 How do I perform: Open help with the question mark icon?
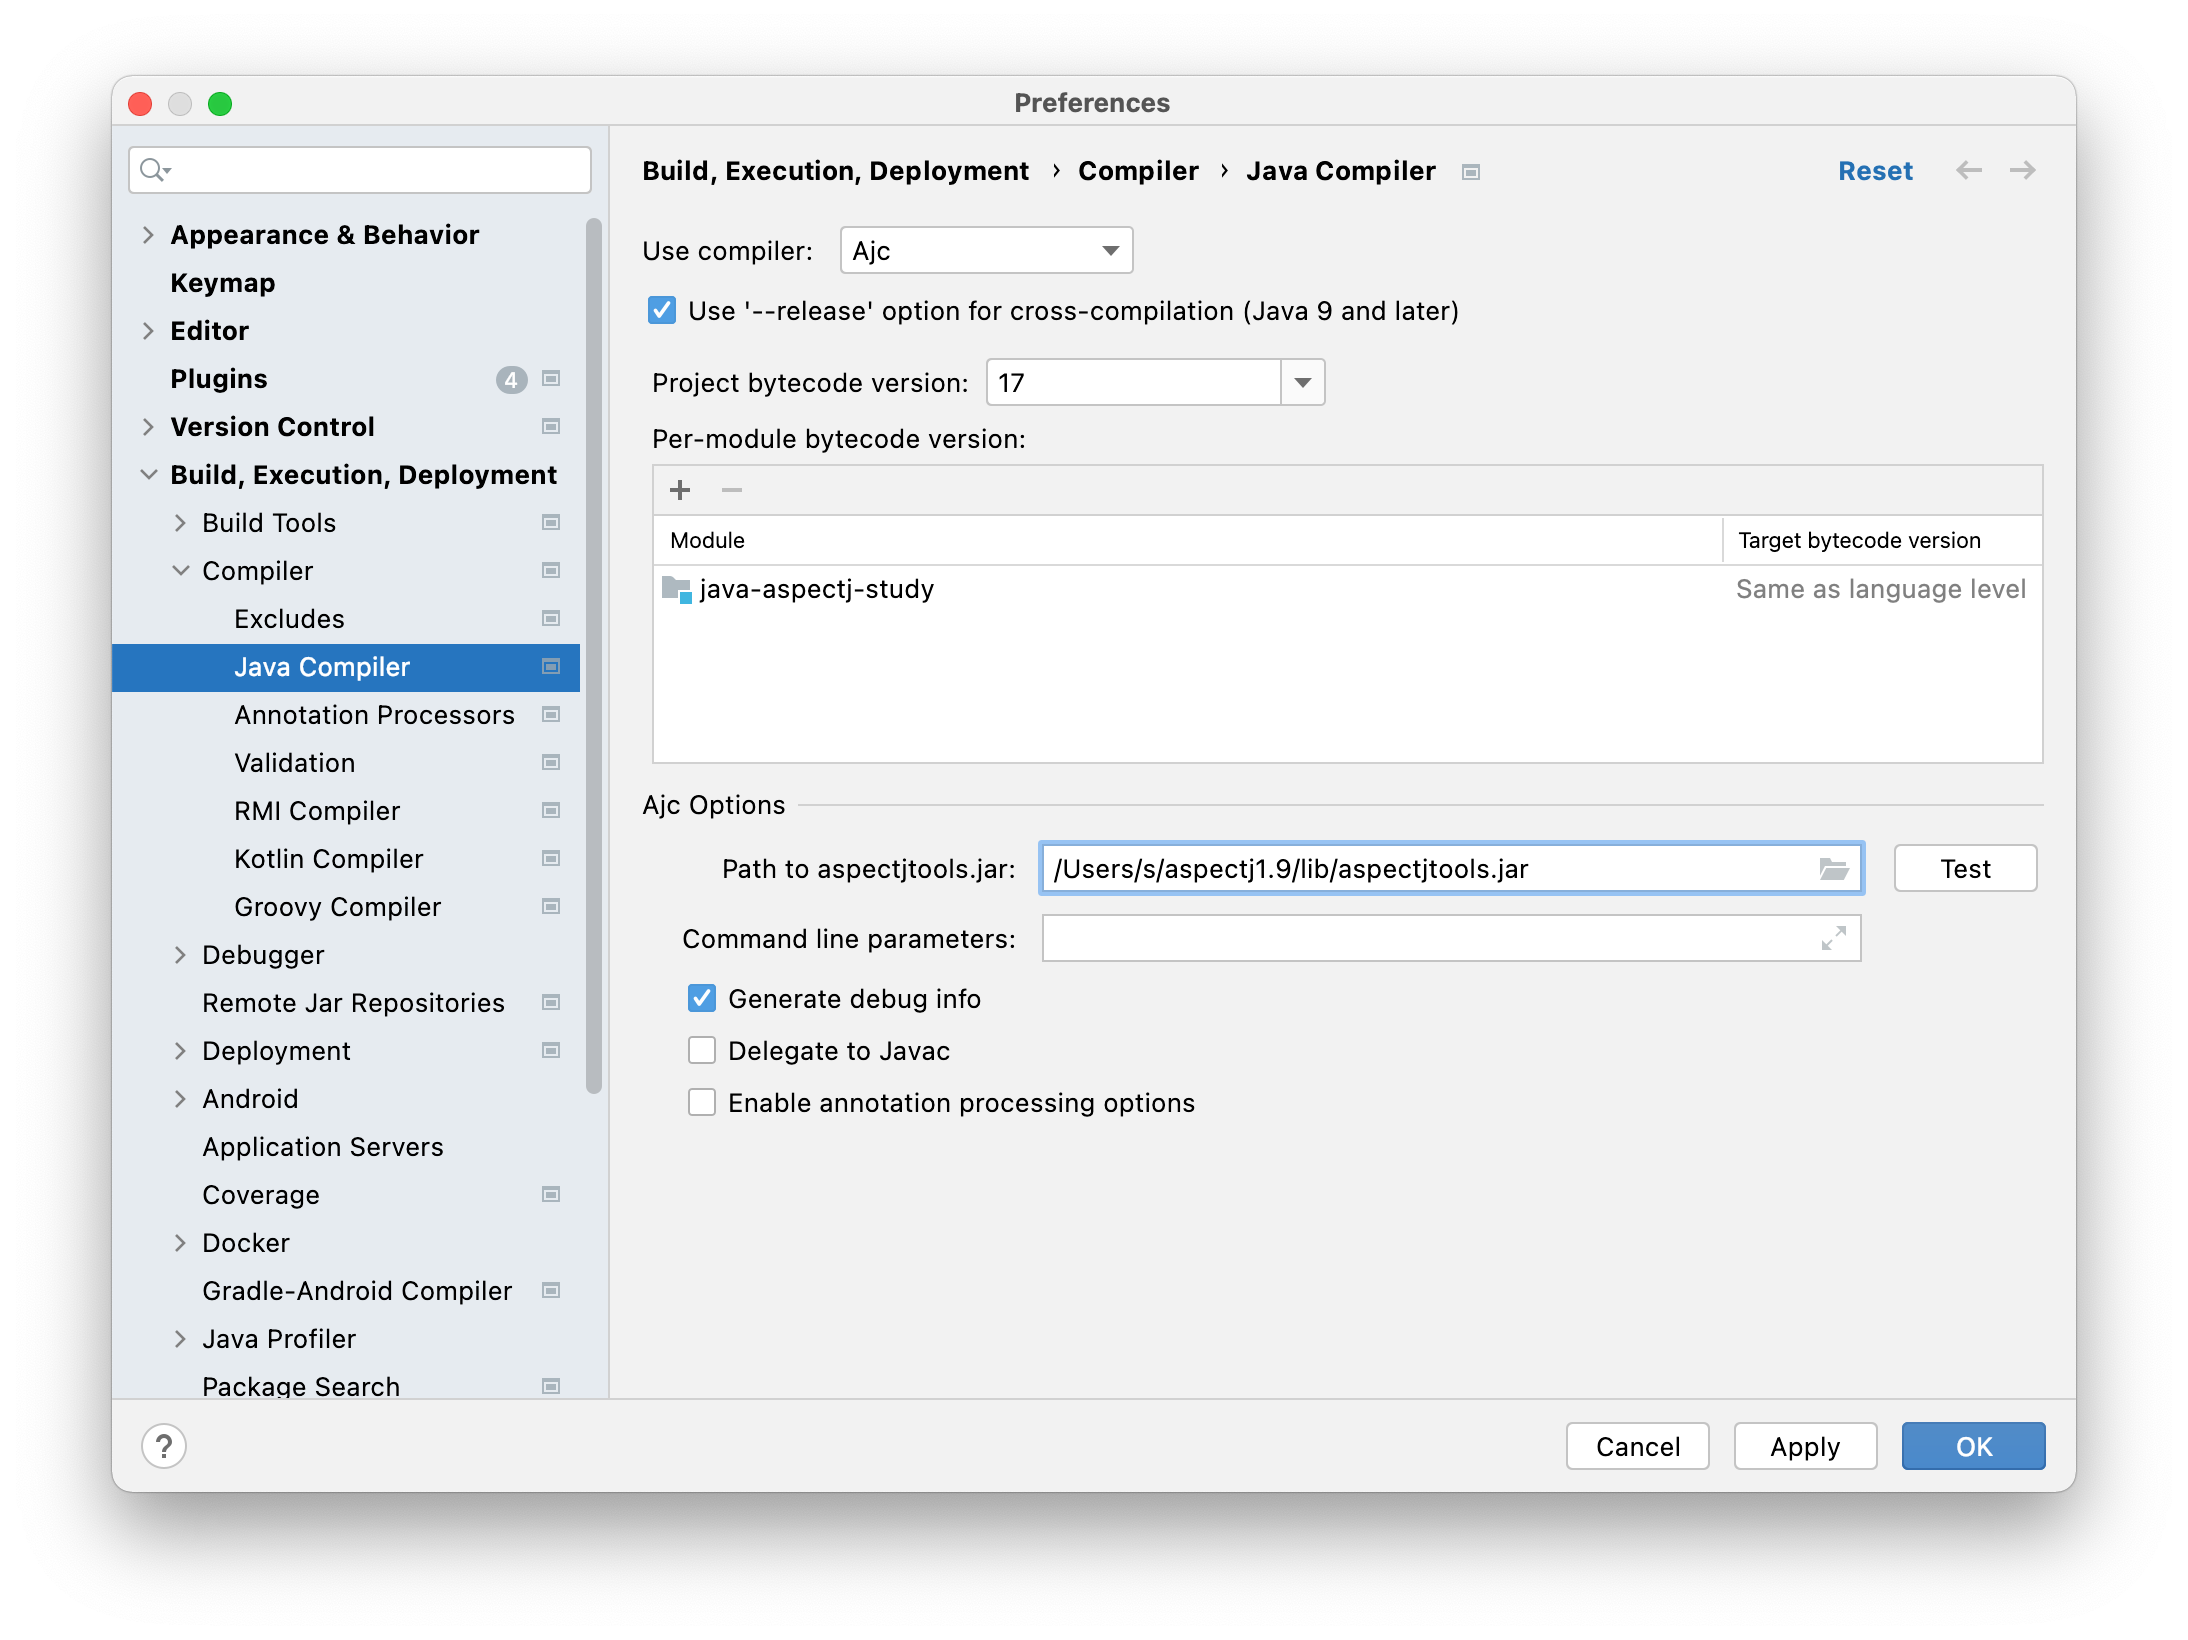coord(164,1446)
